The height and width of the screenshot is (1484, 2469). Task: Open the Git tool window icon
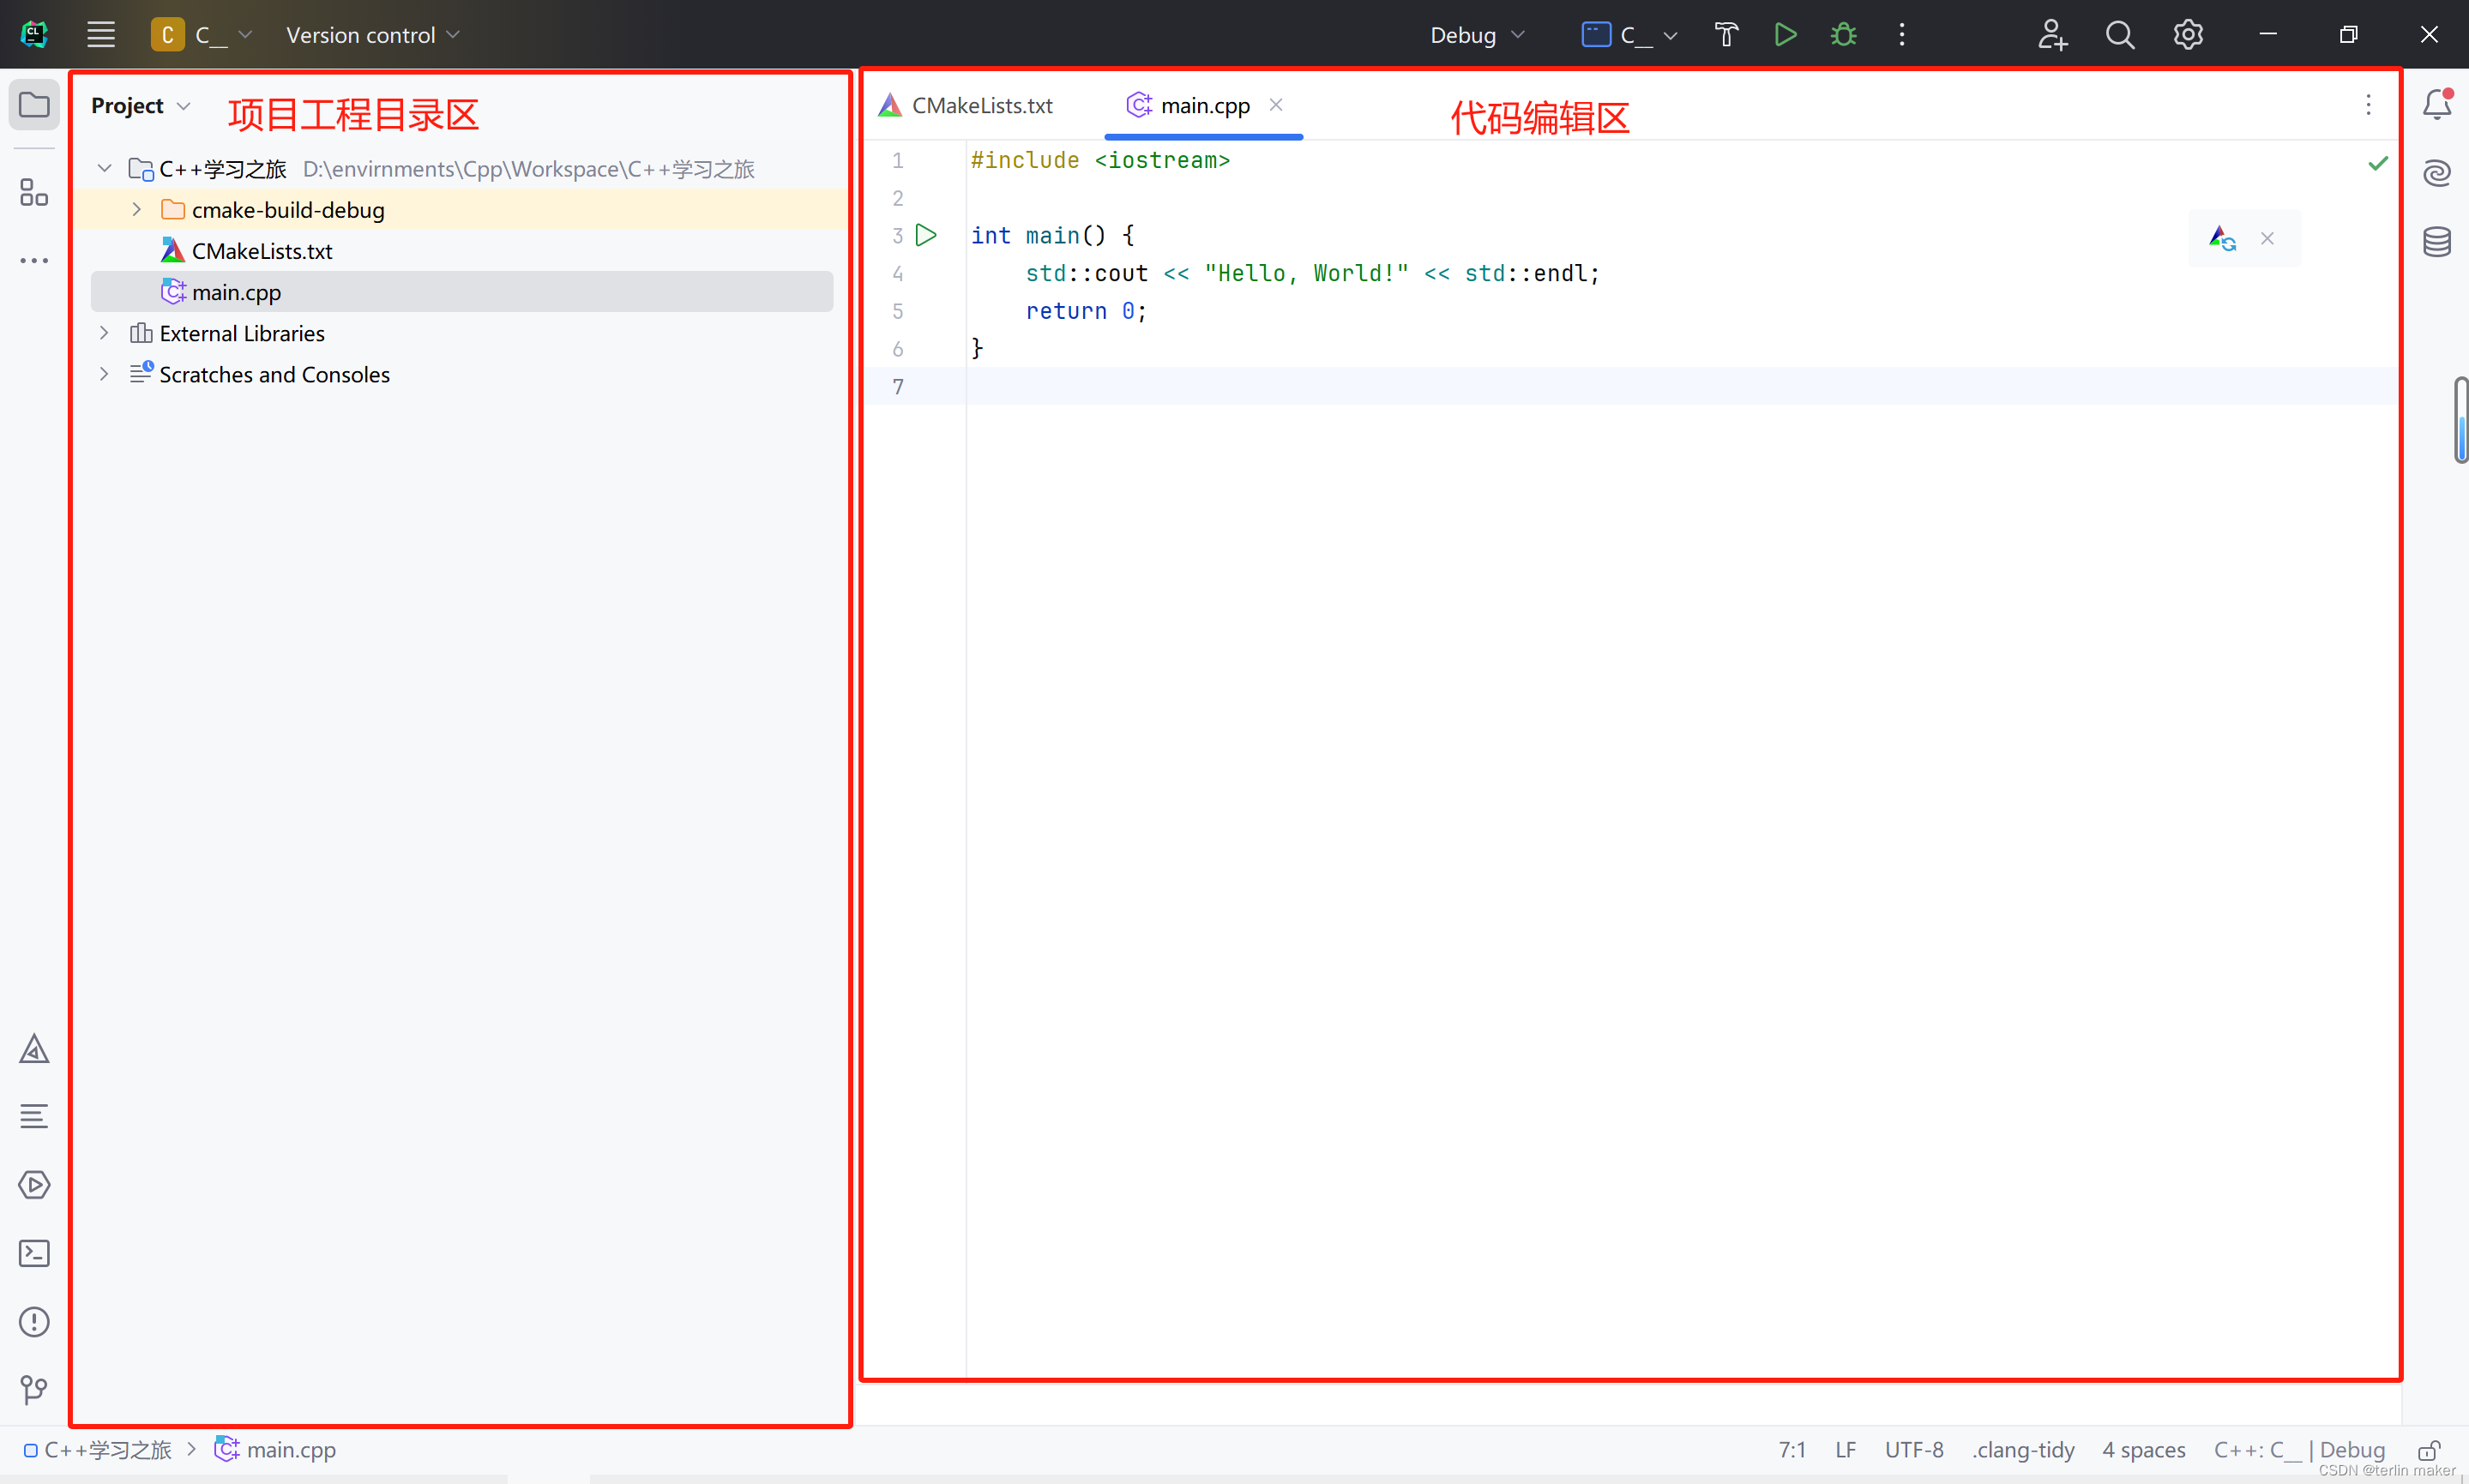click(x=34, y=1389)
